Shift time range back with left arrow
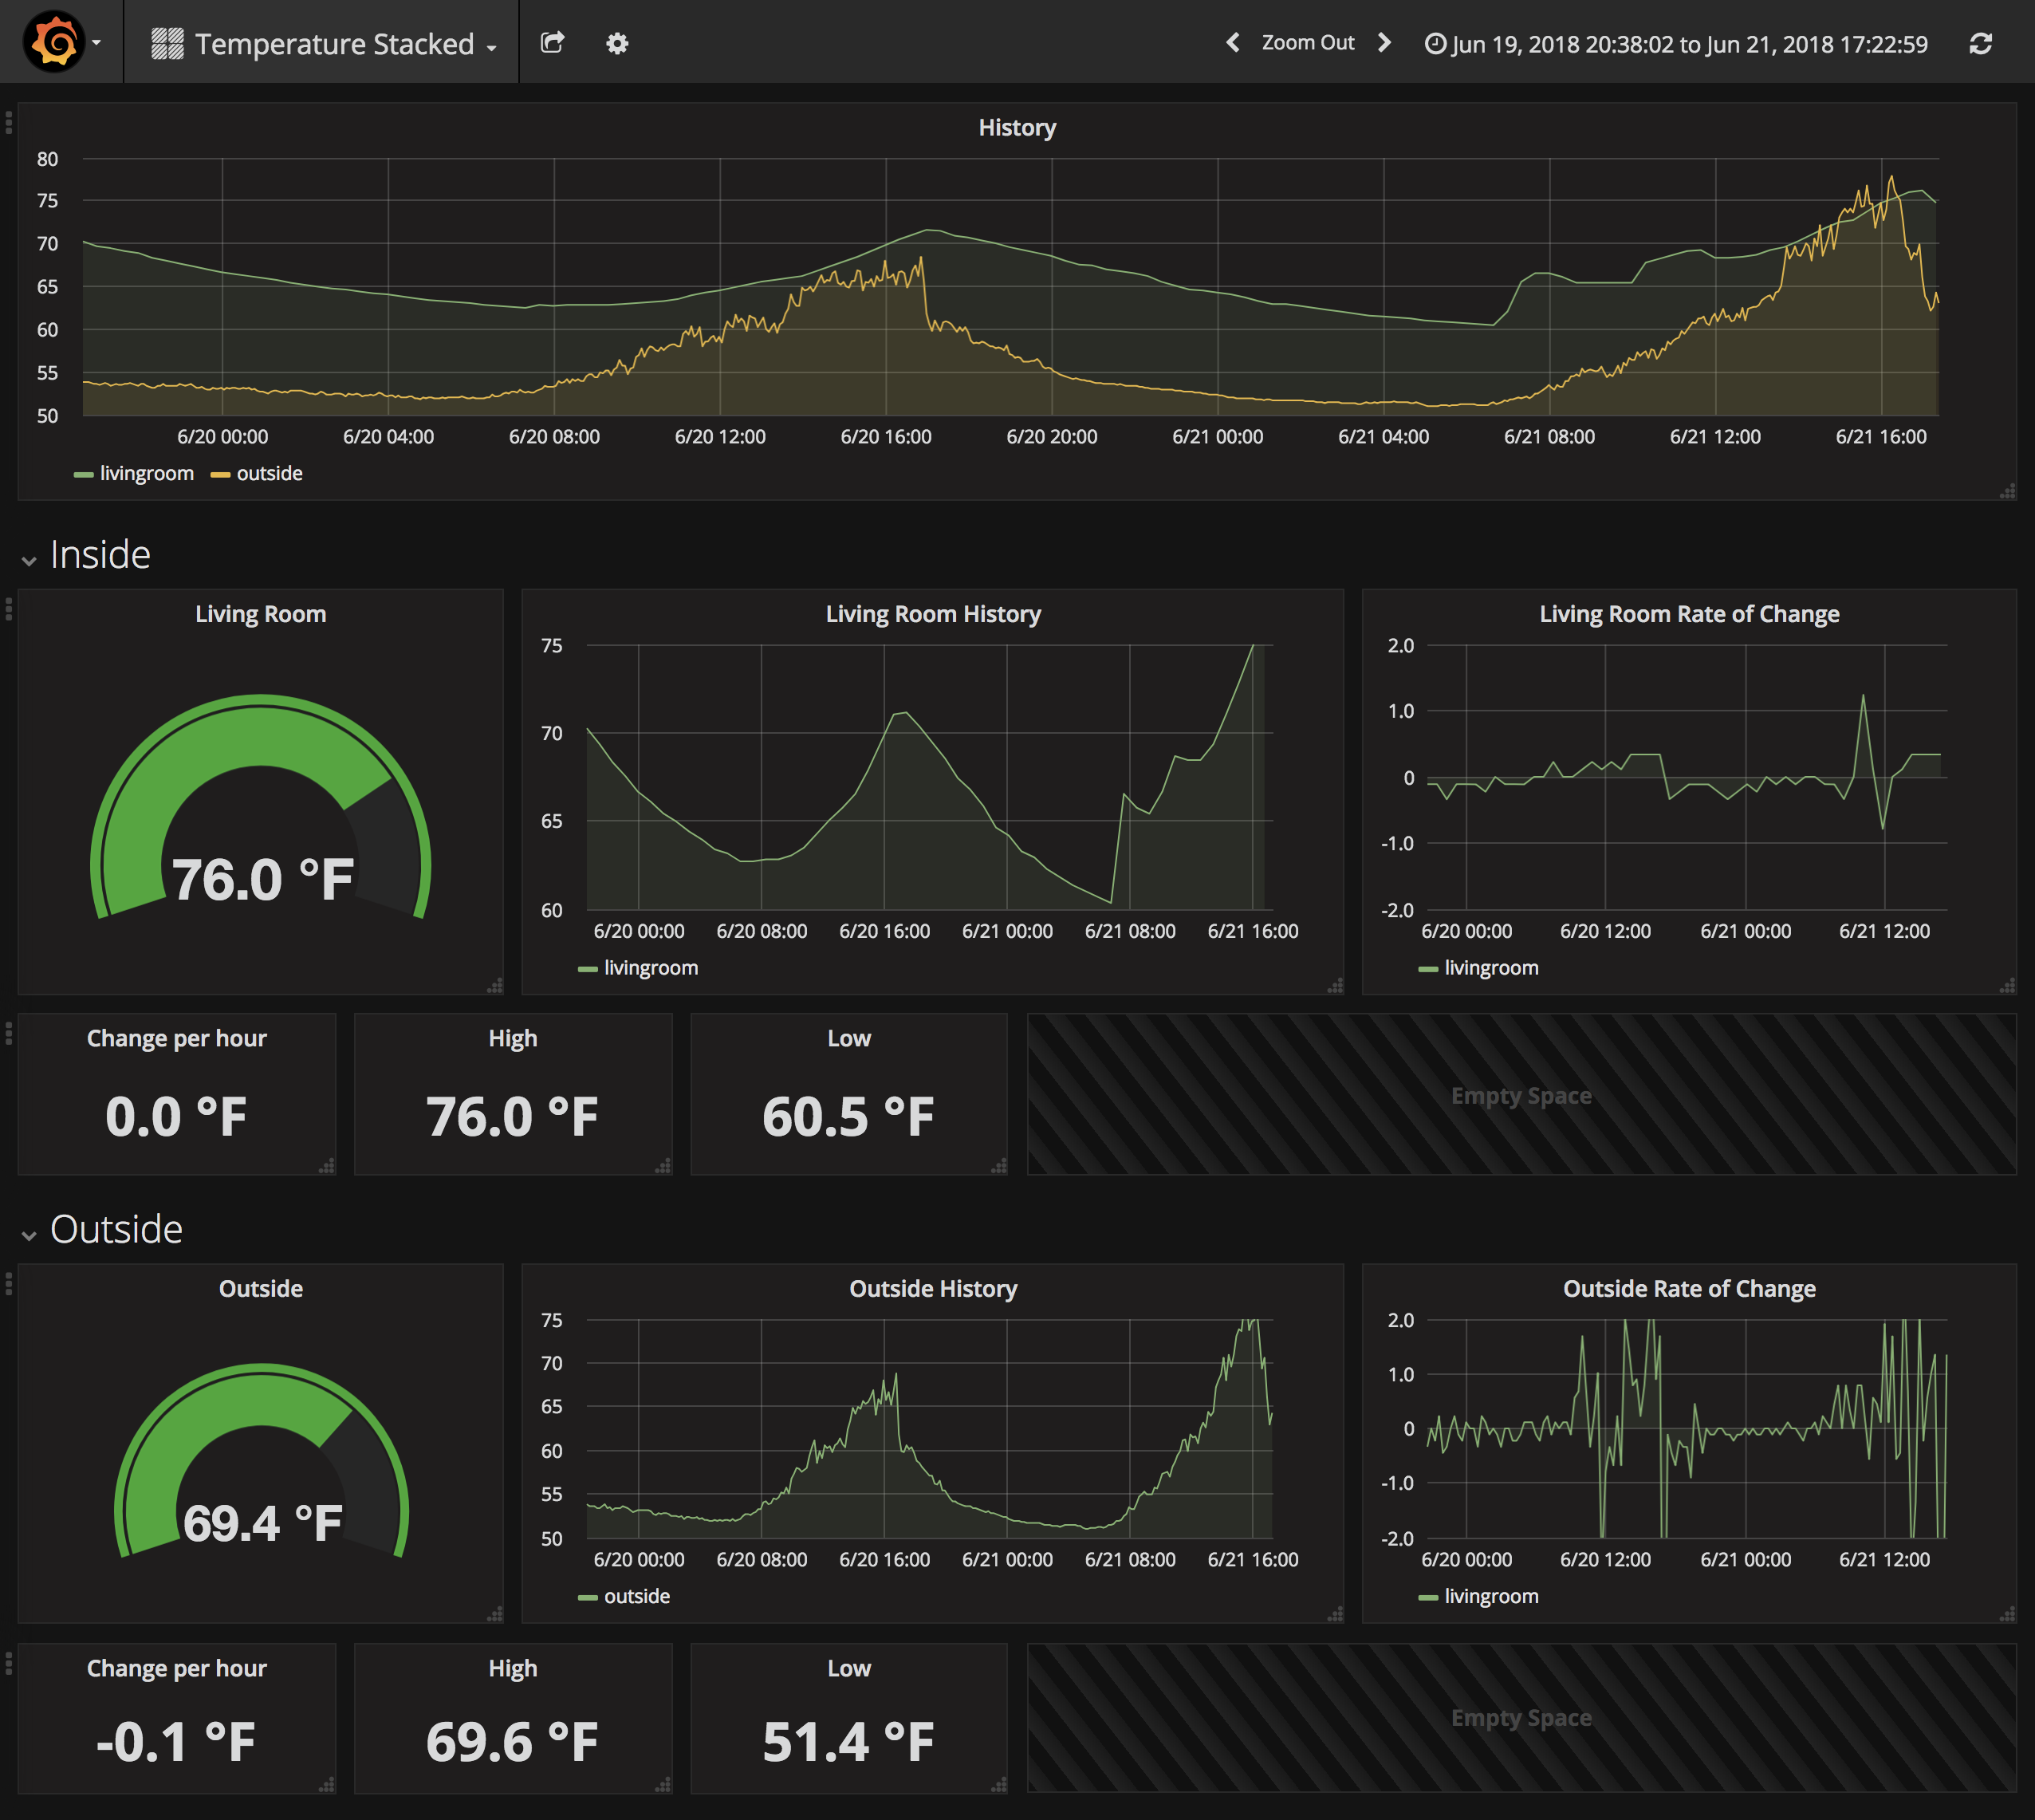Screen dimensions: 2035x1820 coord(1233,43)
